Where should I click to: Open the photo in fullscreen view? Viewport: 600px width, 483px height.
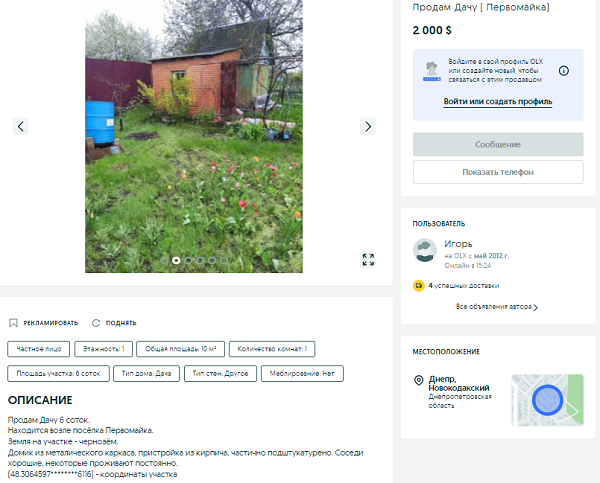(x=368, y=259)
